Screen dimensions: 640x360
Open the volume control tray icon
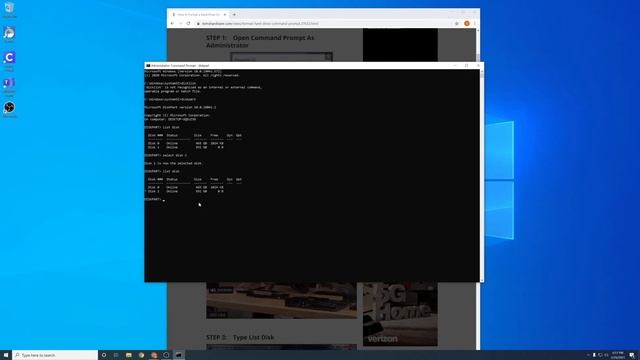pyautogui.click(x=606, y=355)
